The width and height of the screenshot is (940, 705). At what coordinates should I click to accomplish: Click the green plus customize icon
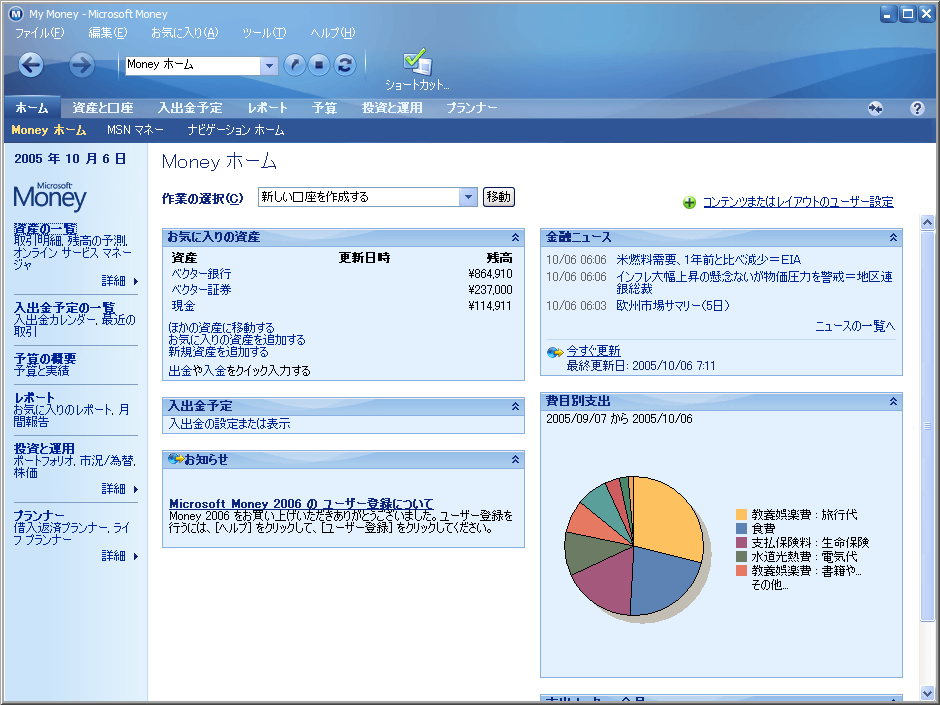point(689,203)
